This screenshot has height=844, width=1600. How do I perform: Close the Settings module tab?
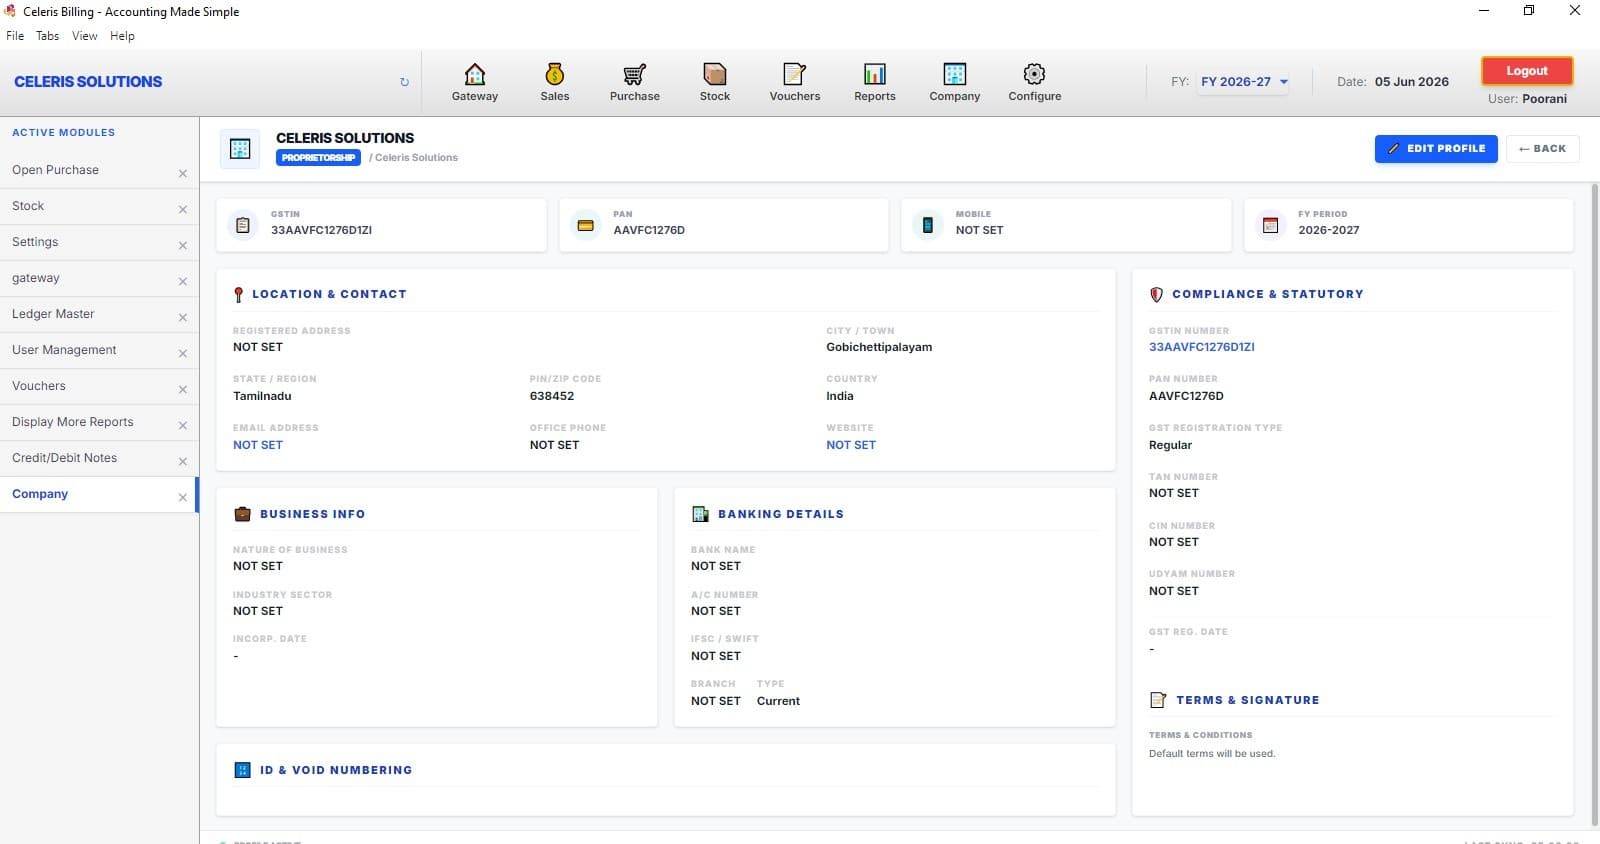(183, 245)
